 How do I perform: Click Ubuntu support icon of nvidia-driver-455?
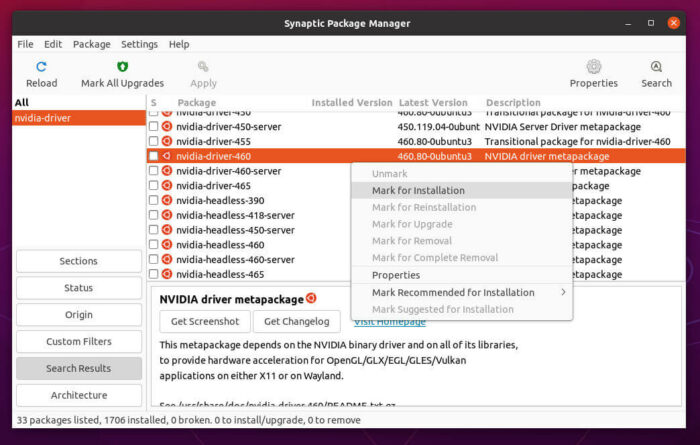(167, 141)
